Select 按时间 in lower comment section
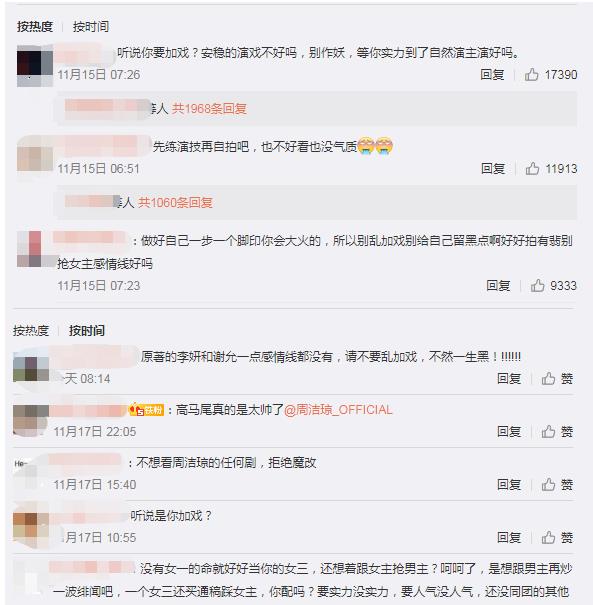The height and width of the screenshot is (605, 593). (87, 331)
